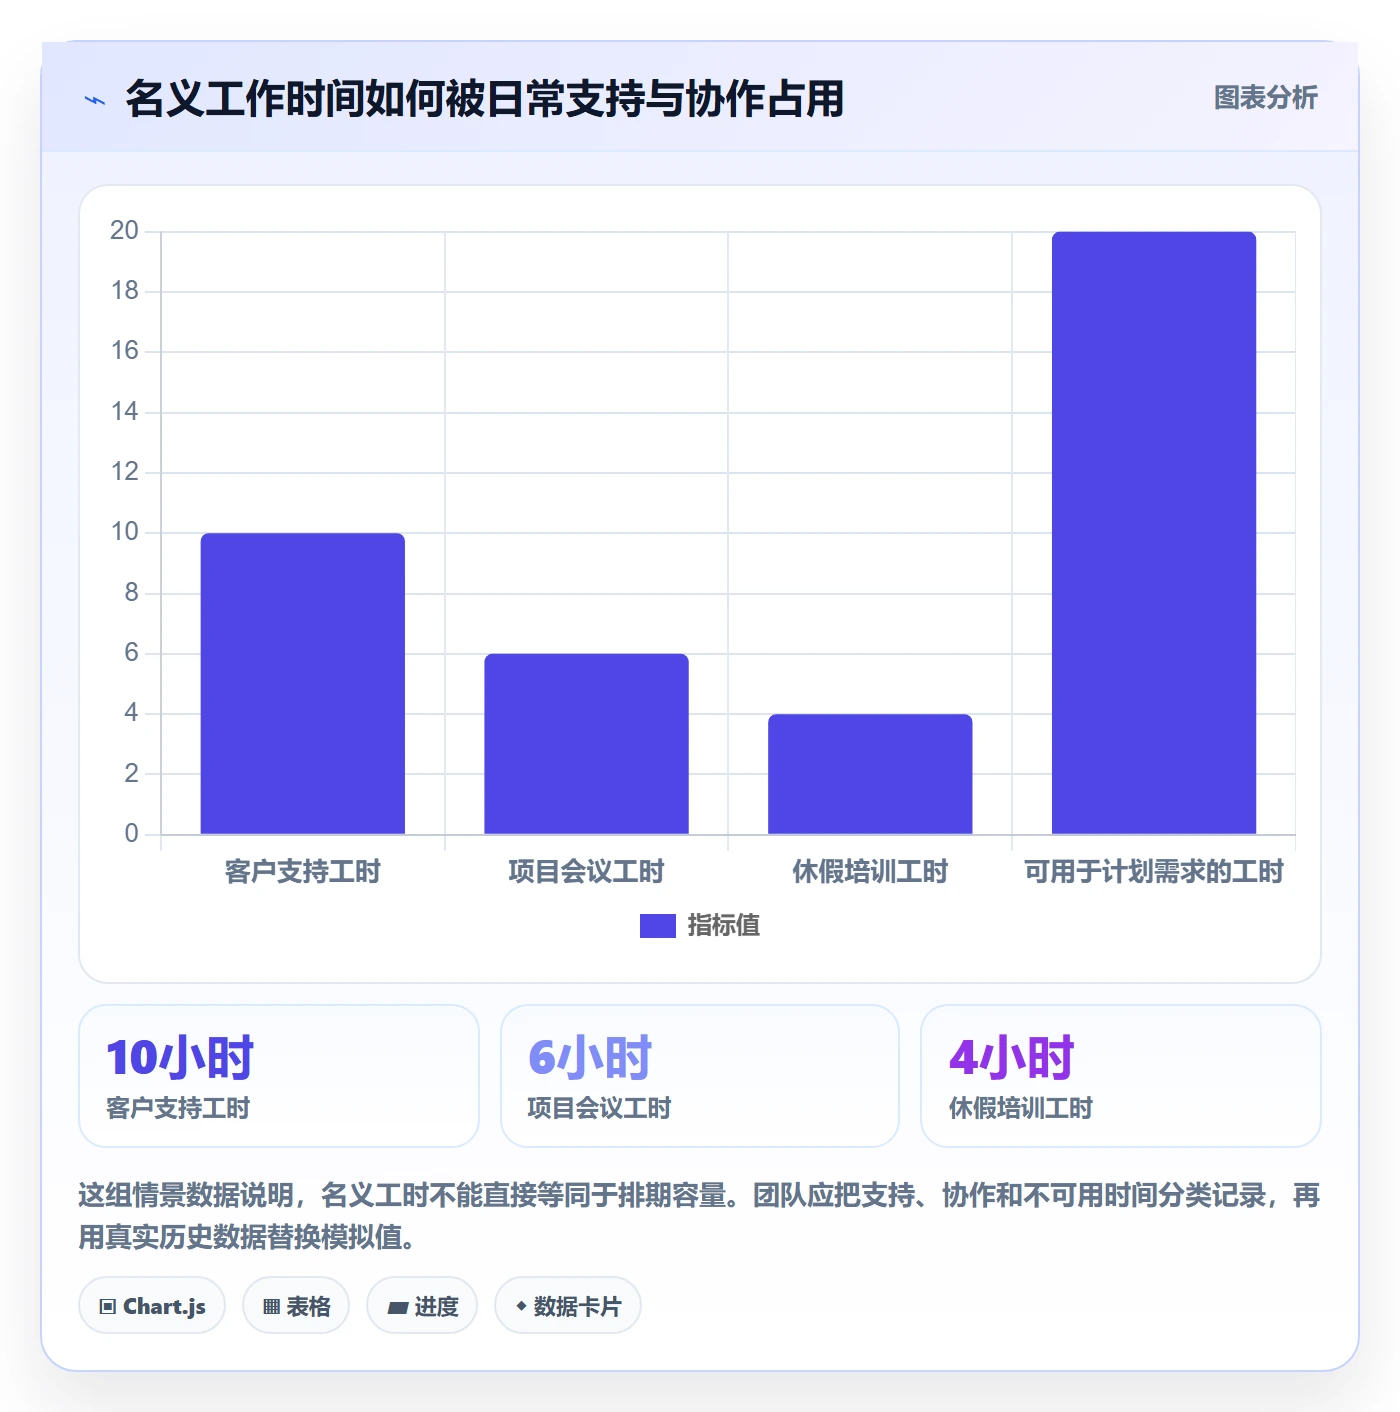Open the 6小时 项目会议工时 card
This screenshot has height=1412, width=1400.
pos(700,1076)
